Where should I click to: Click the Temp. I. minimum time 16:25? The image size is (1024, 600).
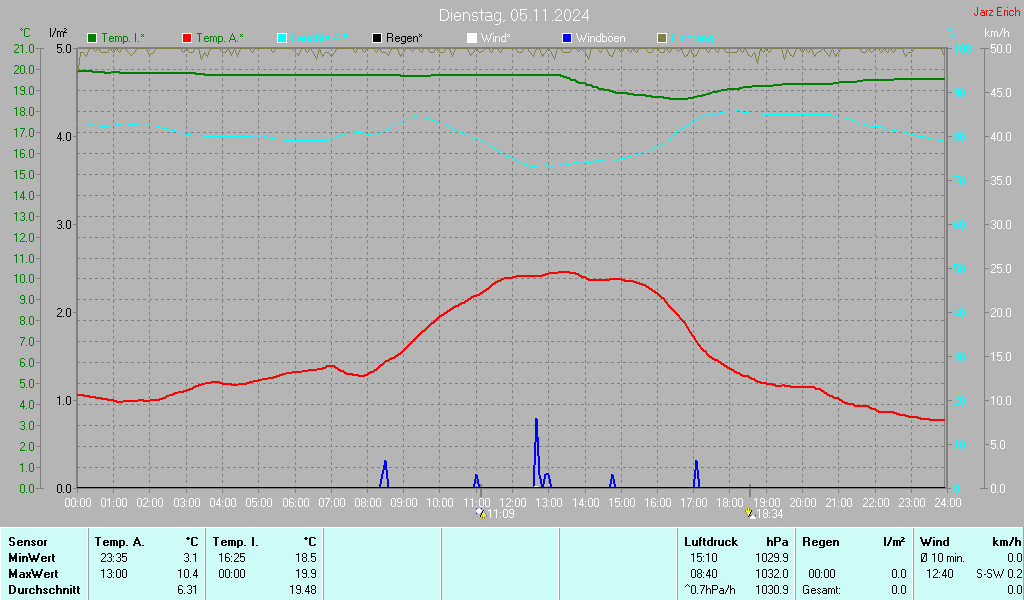232,558
